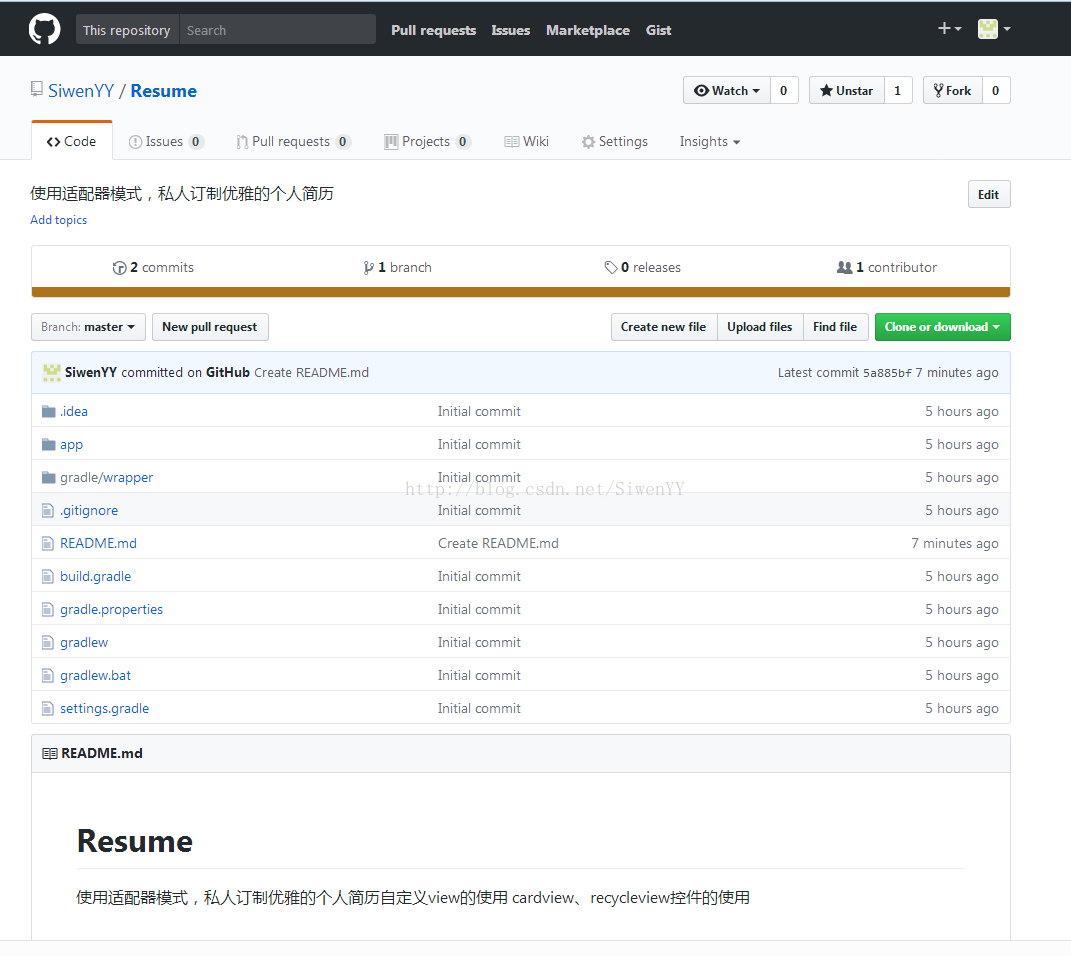Switch to the Projects tab
1071x956 pixels.
[428, 141]
